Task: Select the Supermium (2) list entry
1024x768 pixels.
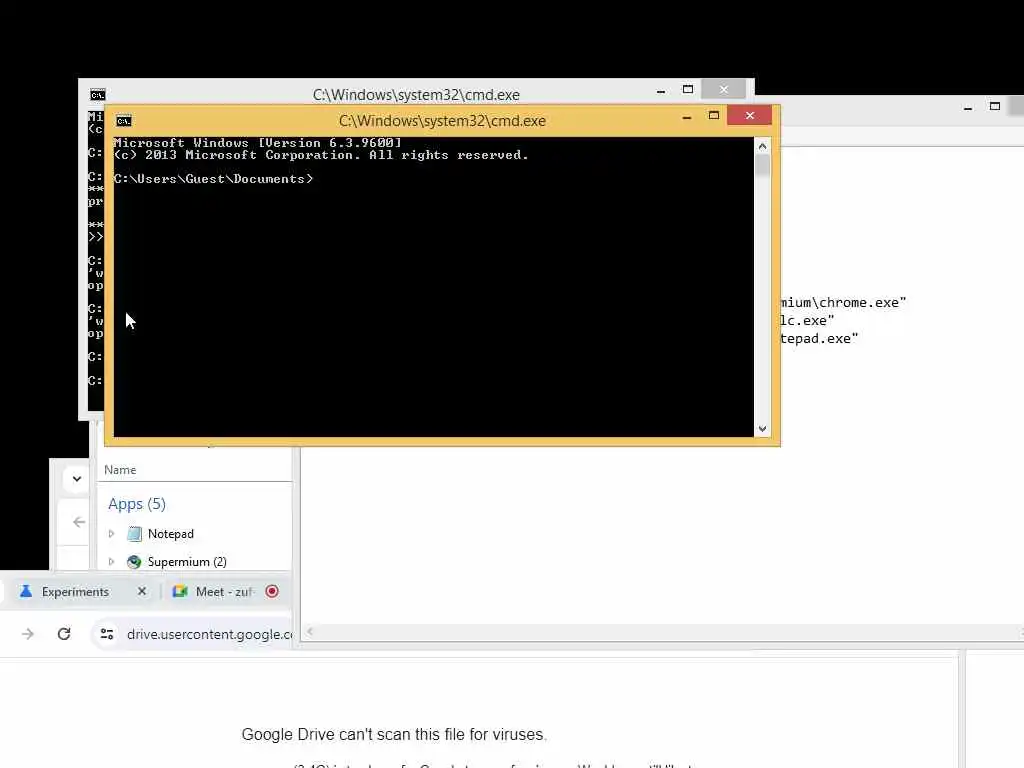Action: pos(187,562)
